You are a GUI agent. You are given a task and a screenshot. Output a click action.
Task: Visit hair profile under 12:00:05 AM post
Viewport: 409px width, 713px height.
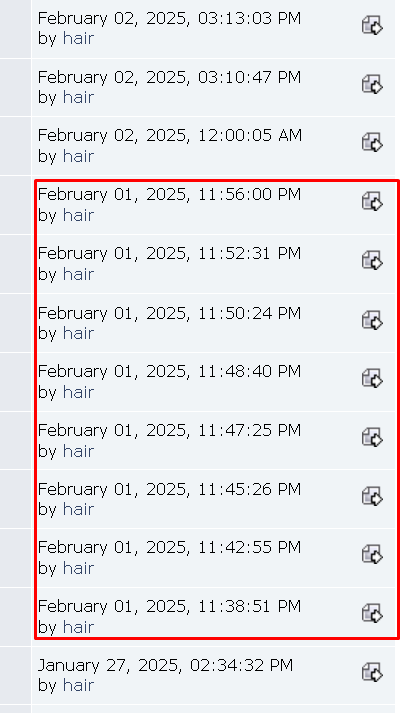tap(78, 156)
